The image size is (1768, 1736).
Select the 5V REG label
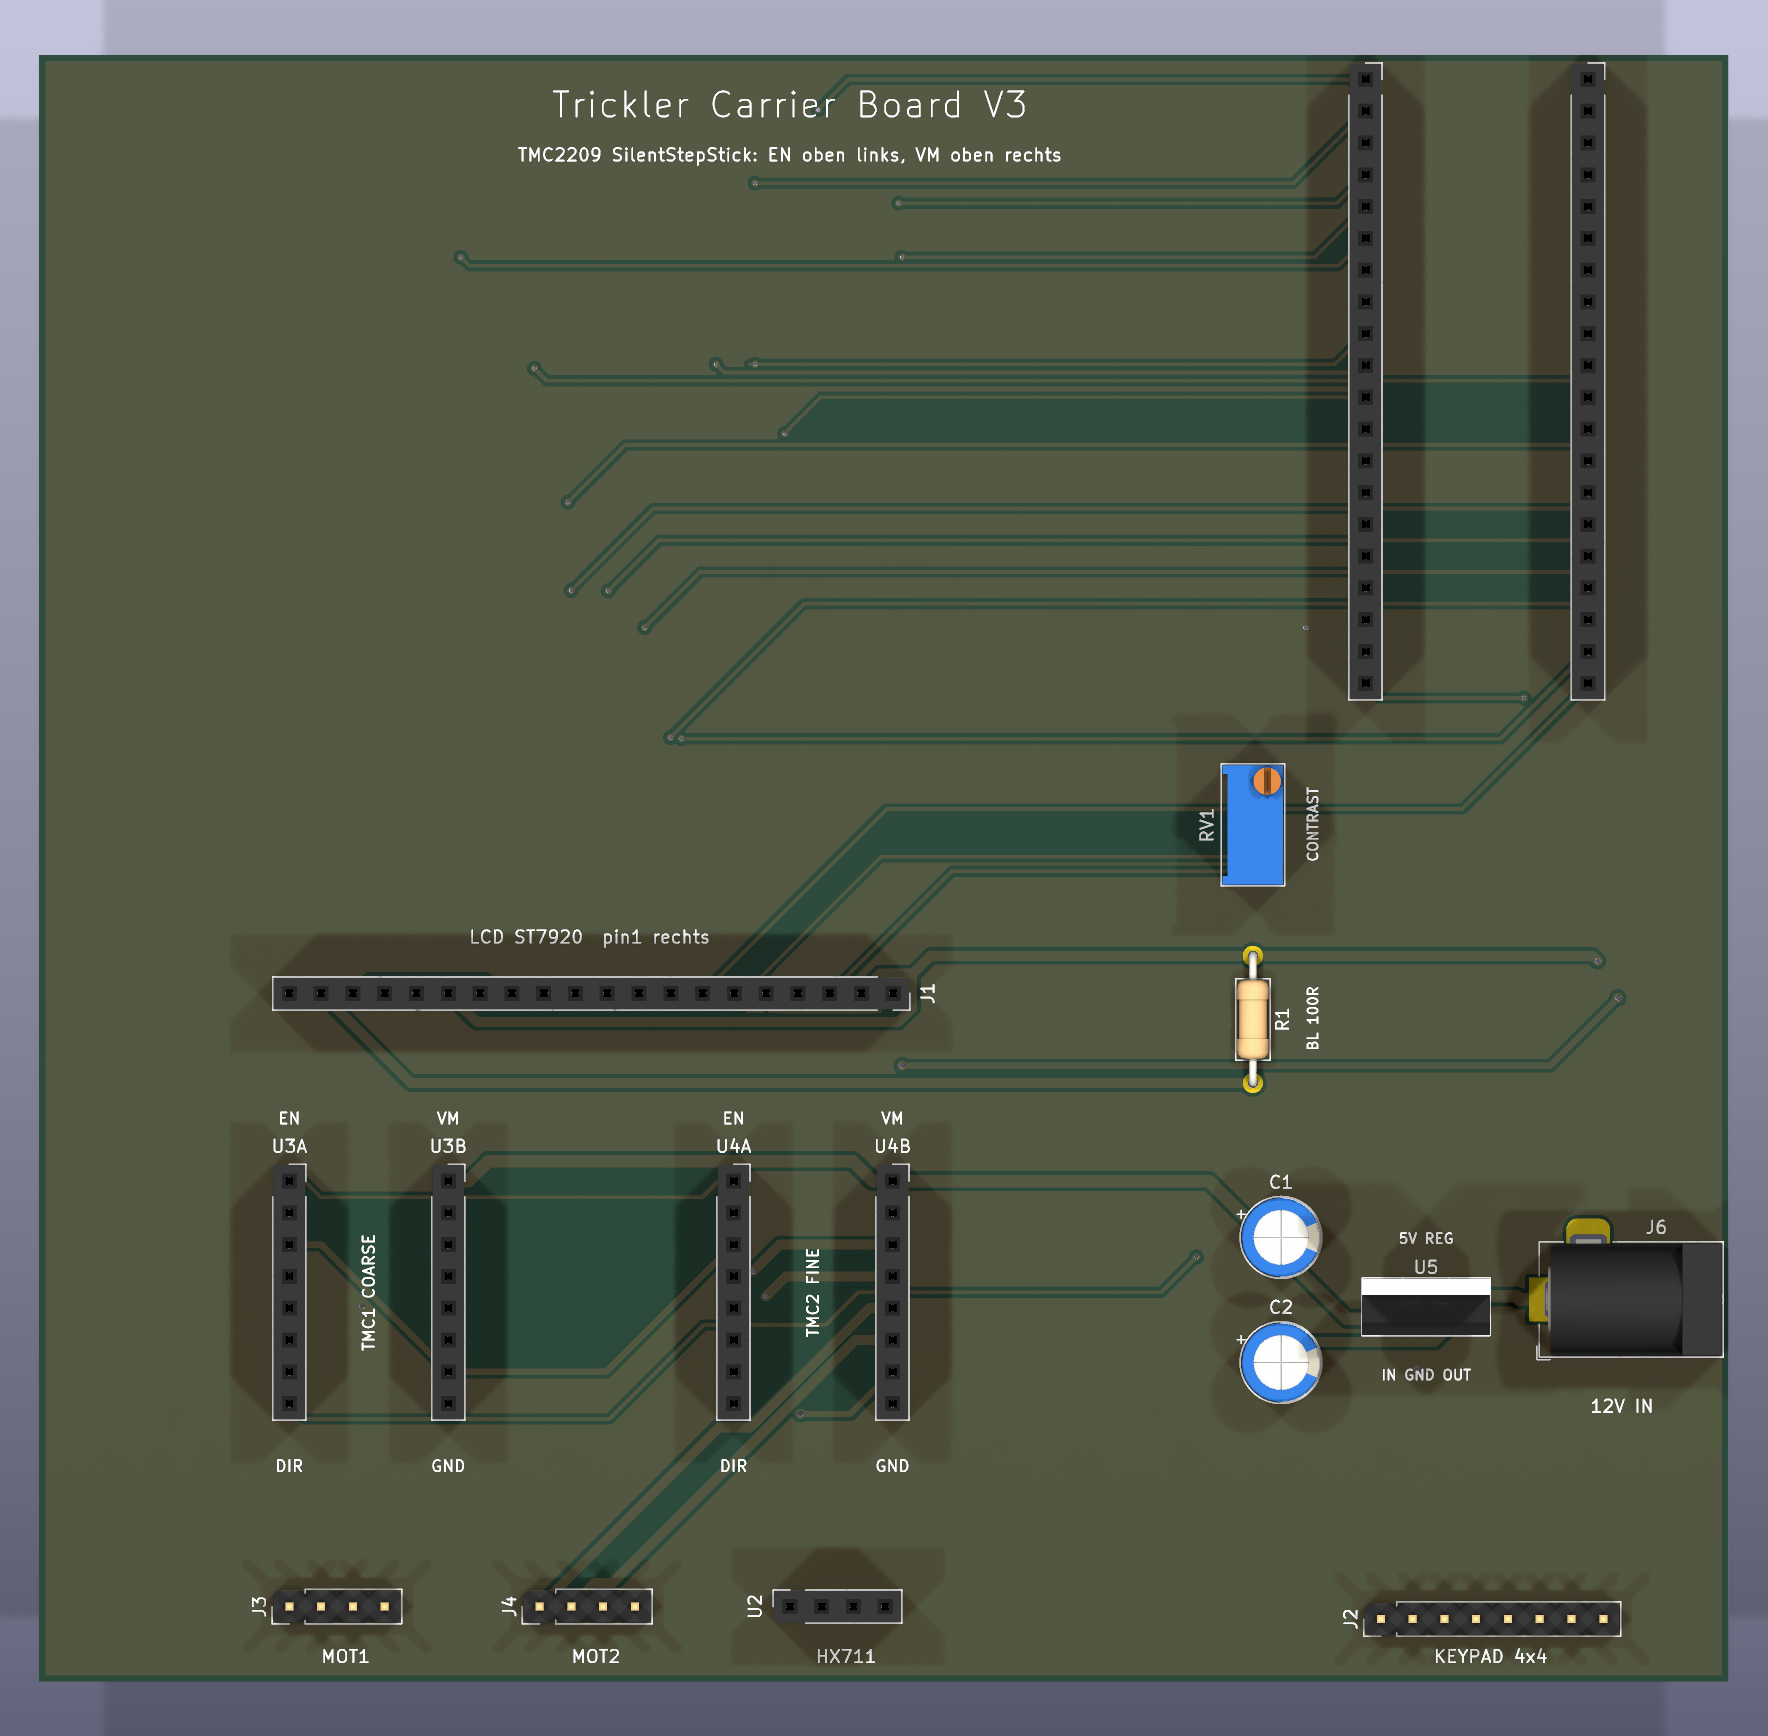point(1426,1238)
